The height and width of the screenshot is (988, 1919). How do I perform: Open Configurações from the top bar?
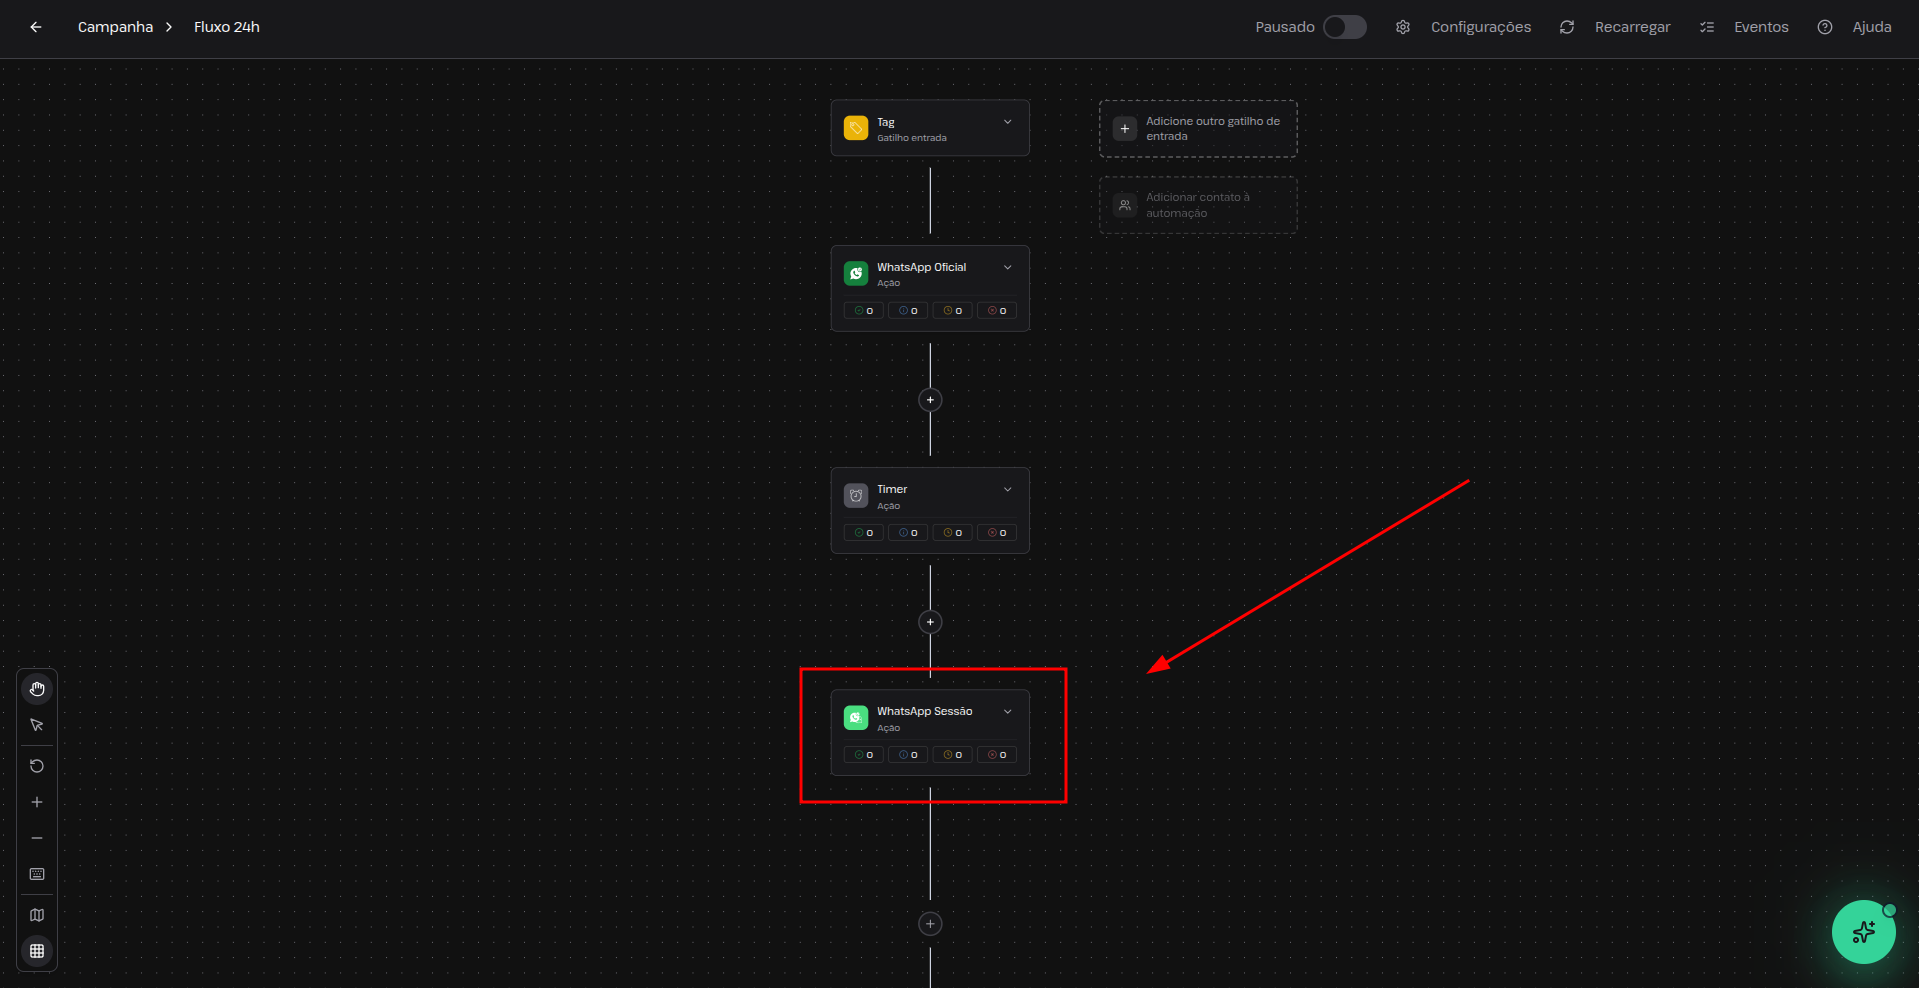(1464, 27)
